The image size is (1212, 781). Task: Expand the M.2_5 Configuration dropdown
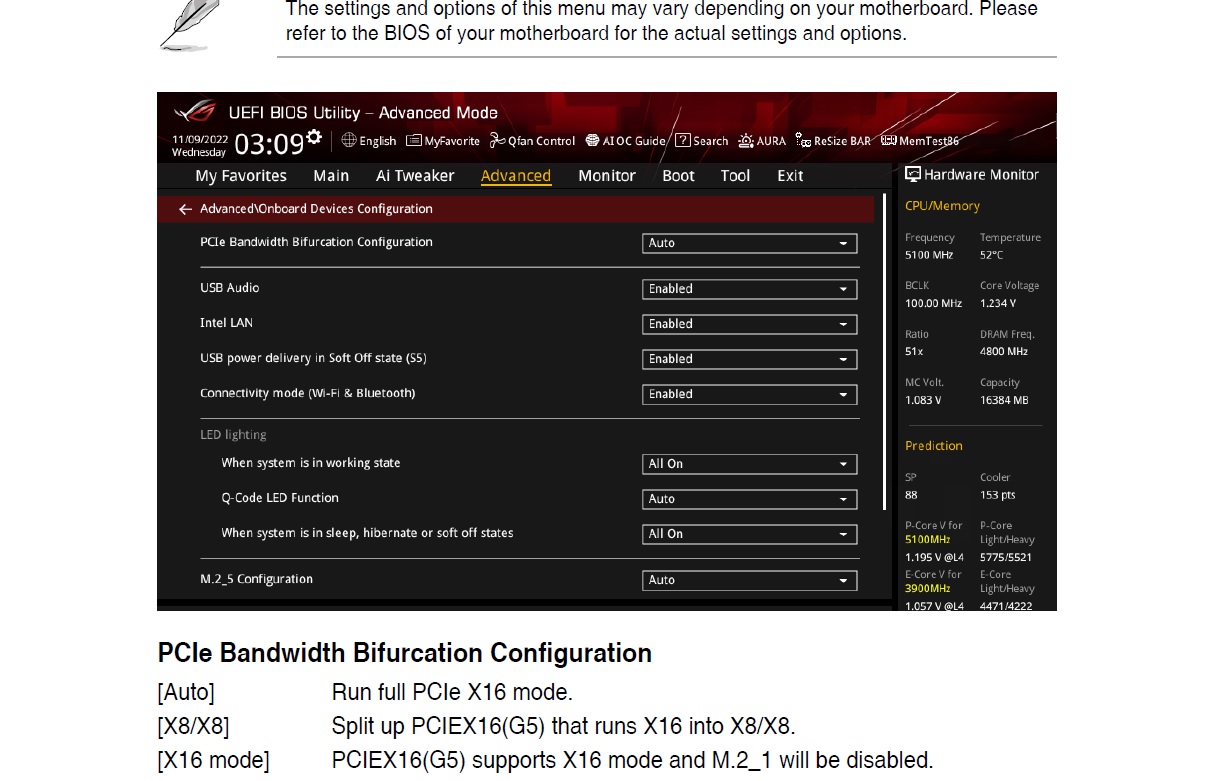pos(749,580)
